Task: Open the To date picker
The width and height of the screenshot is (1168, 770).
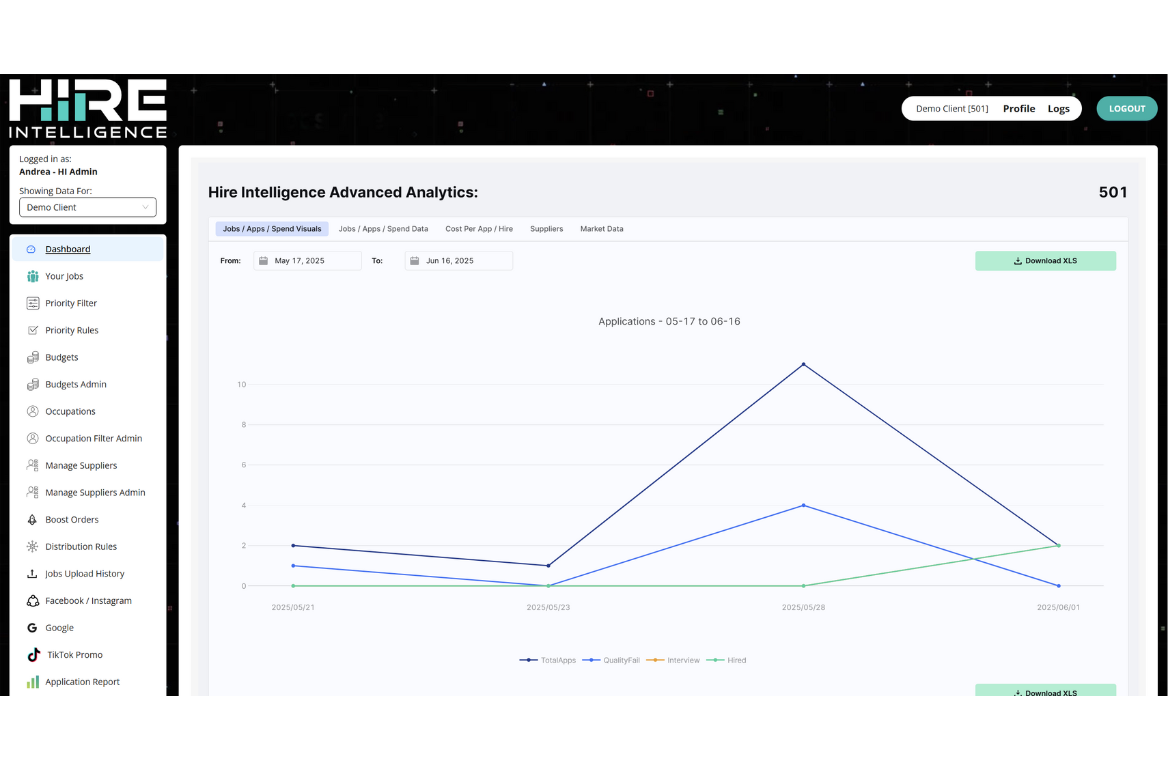Action: tap(458, 261)
